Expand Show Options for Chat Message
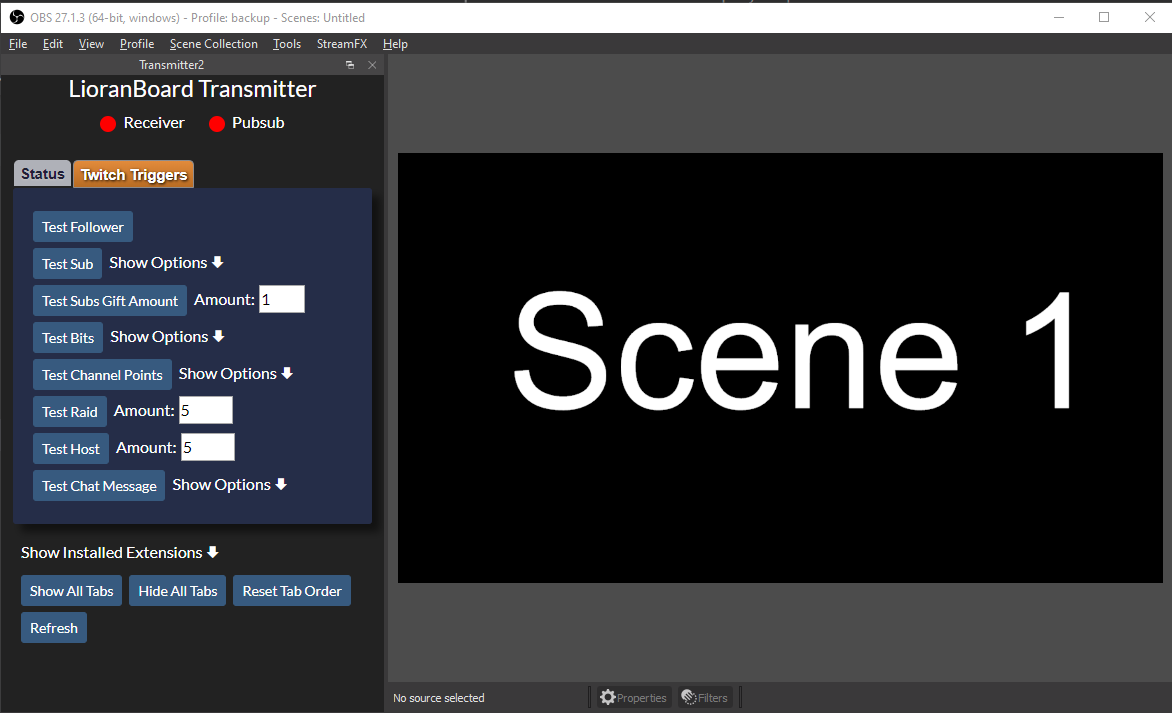1172x713 pixels. pyautogui.click(x=229, y=485)
